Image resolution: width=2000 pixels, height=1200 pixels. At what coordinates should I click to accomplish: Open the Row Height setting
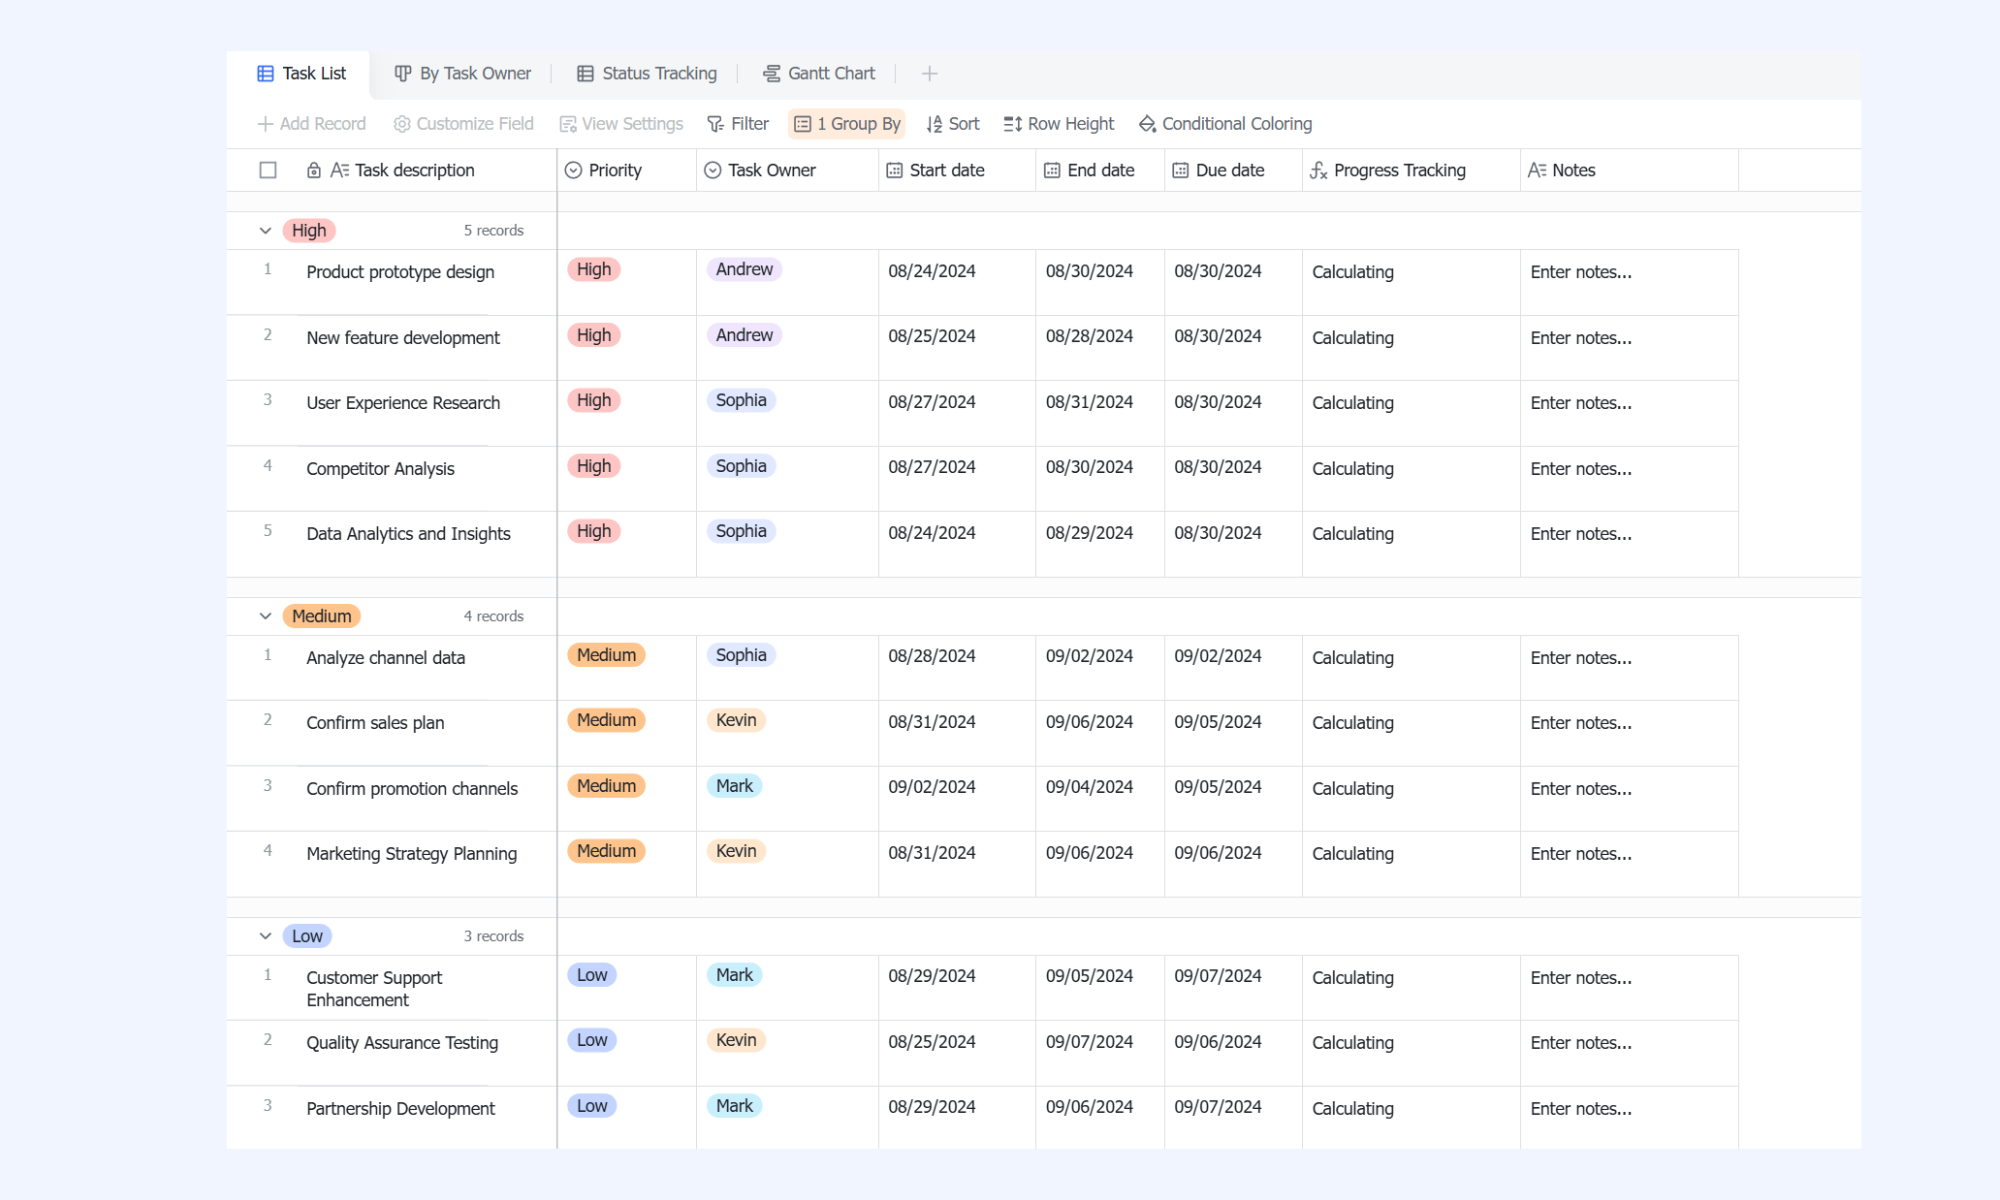tap(1059, 124)
